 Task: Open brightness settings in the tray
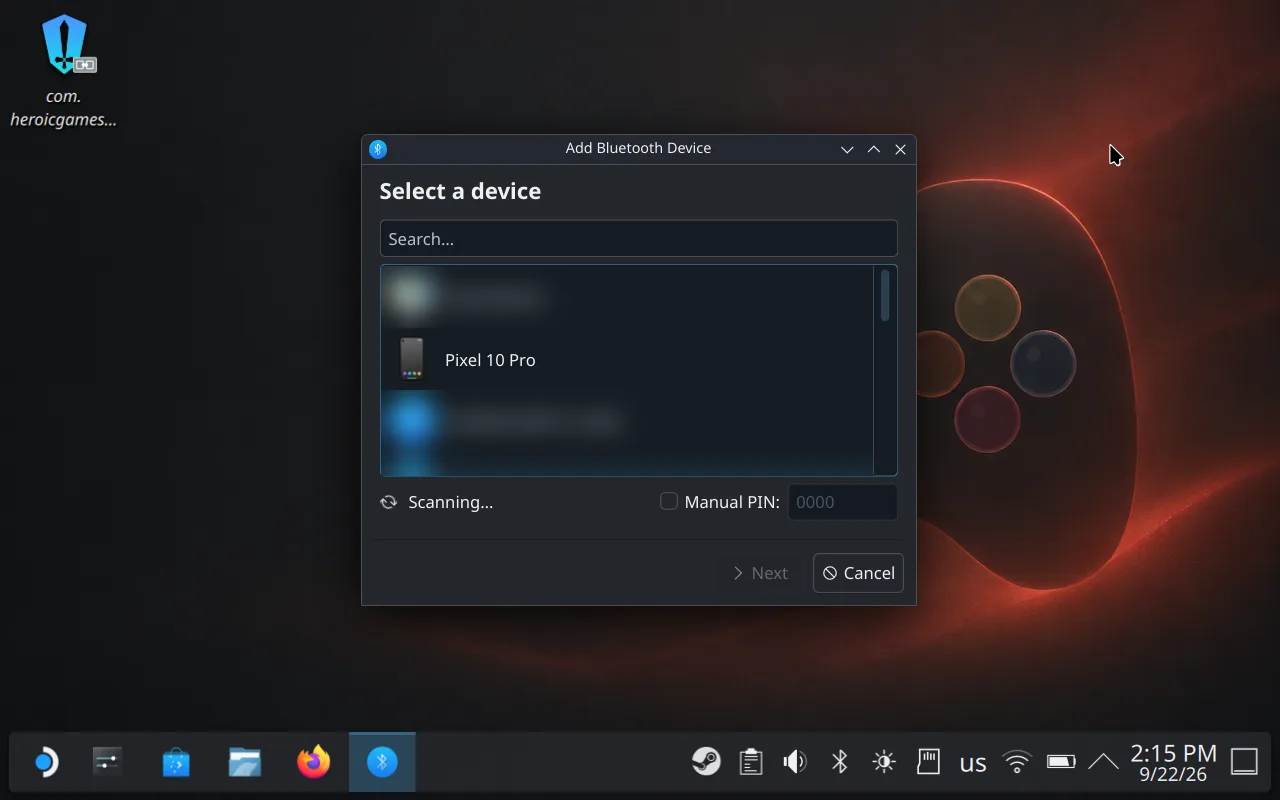coord(884,762)
